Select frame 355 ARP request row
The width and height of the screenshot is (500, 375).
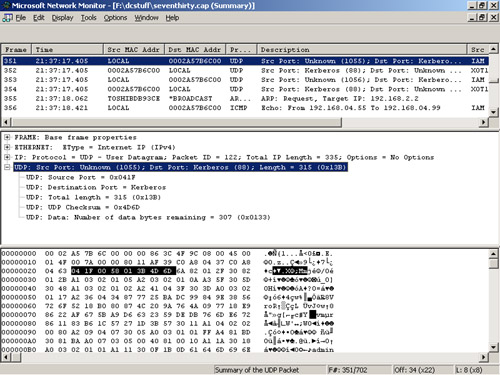(x=246, y=98)
